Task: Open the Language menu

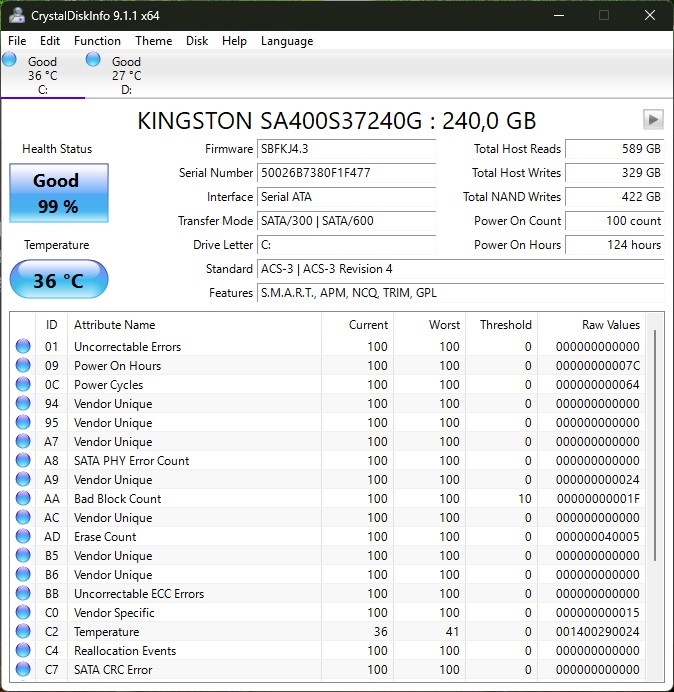Action: point(287,41)
